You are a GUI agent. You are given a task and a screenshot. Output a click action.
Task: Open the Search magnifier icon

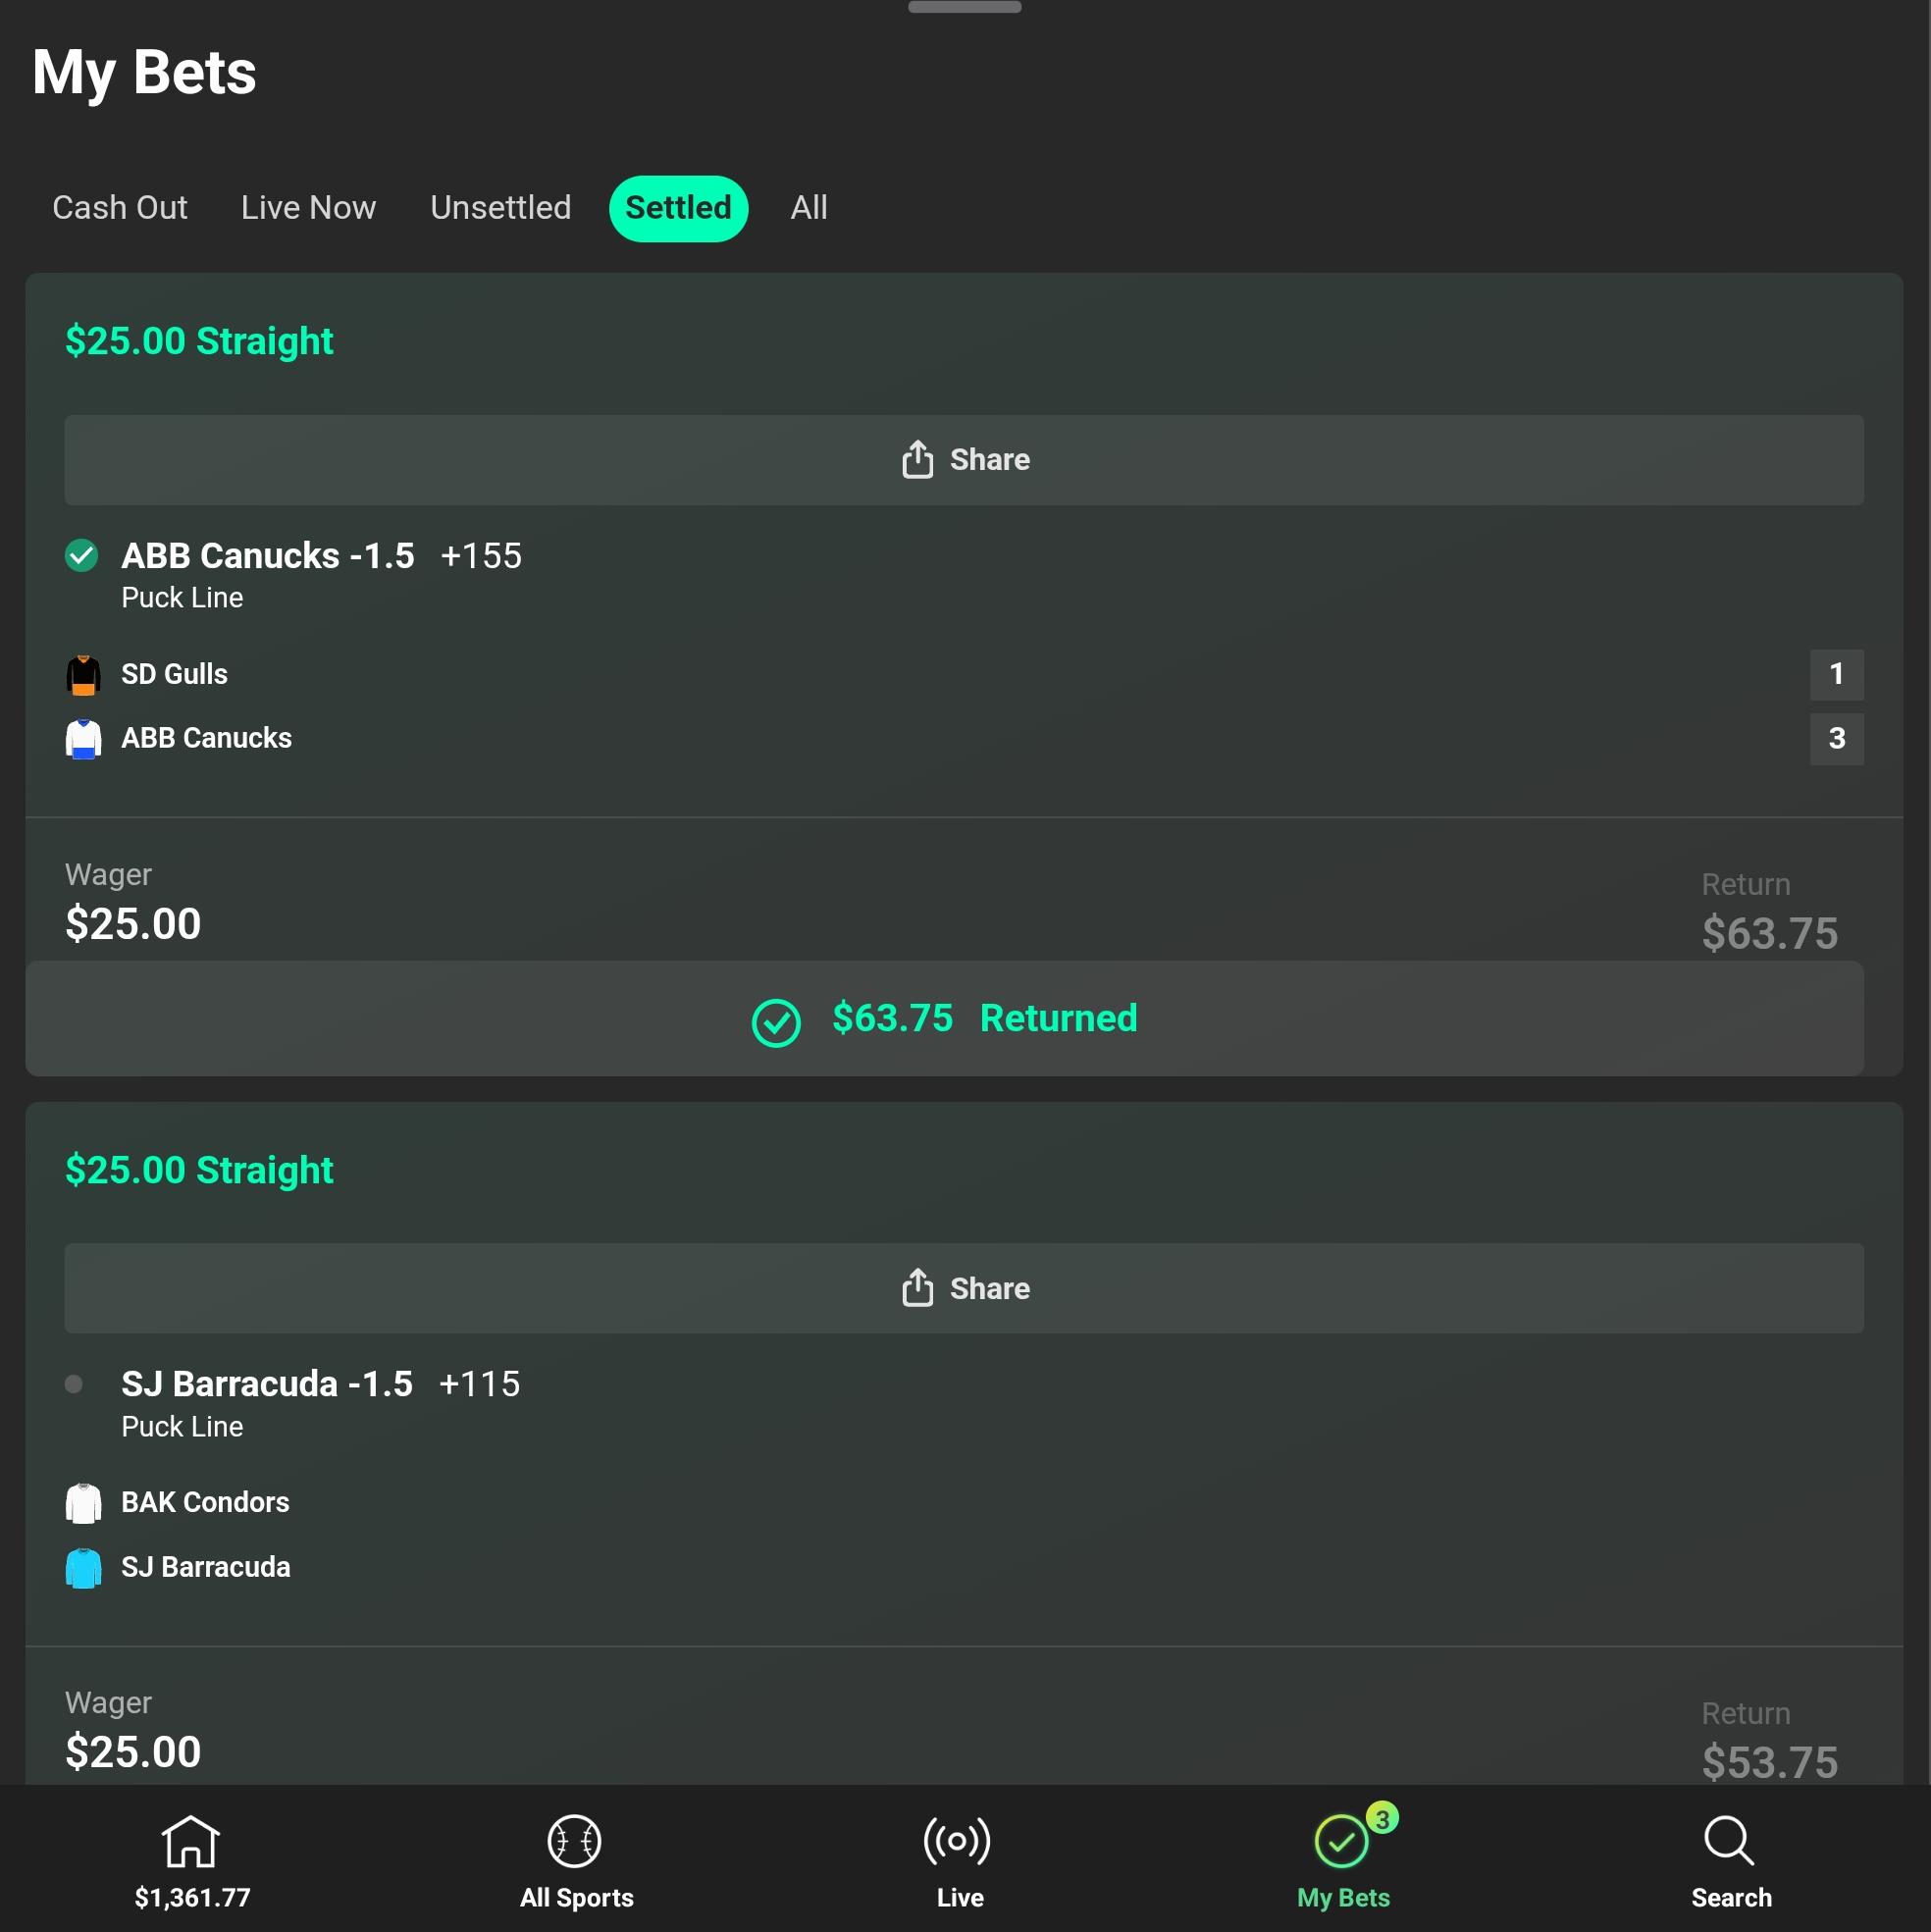pos(1729,1841)
